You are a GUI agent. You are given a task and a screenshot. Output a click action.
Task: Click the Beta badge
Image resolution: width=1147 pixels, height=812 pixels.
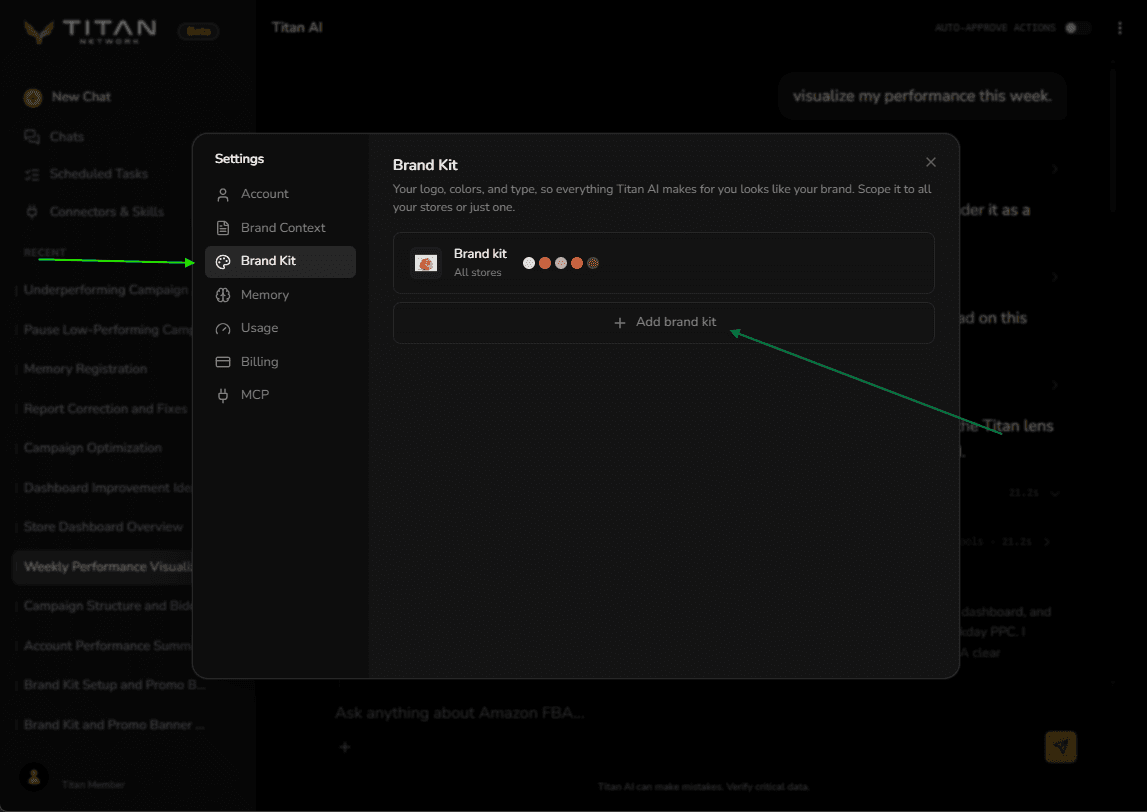[198, 31]
